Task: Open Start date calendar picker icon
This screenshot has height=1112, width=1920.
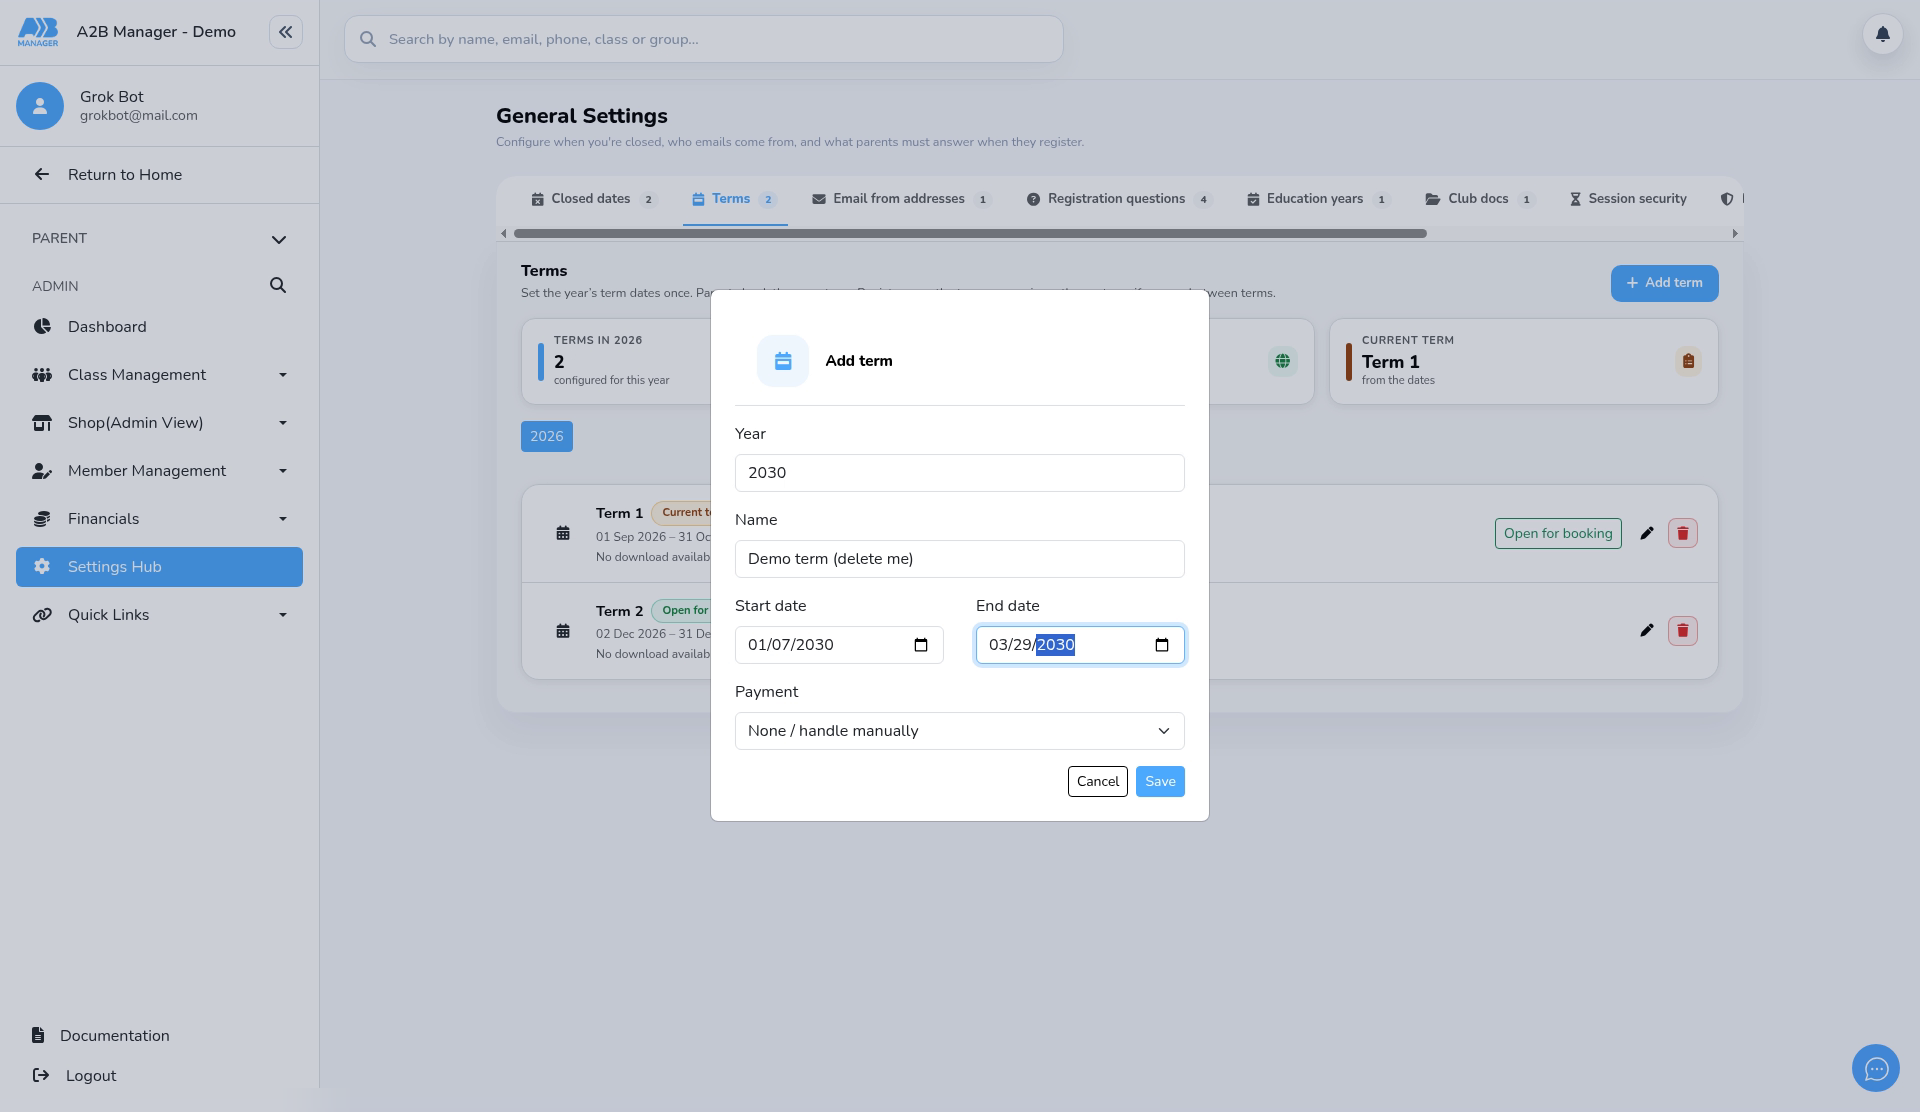Action: pyautogui.click(x=921, y=645)
